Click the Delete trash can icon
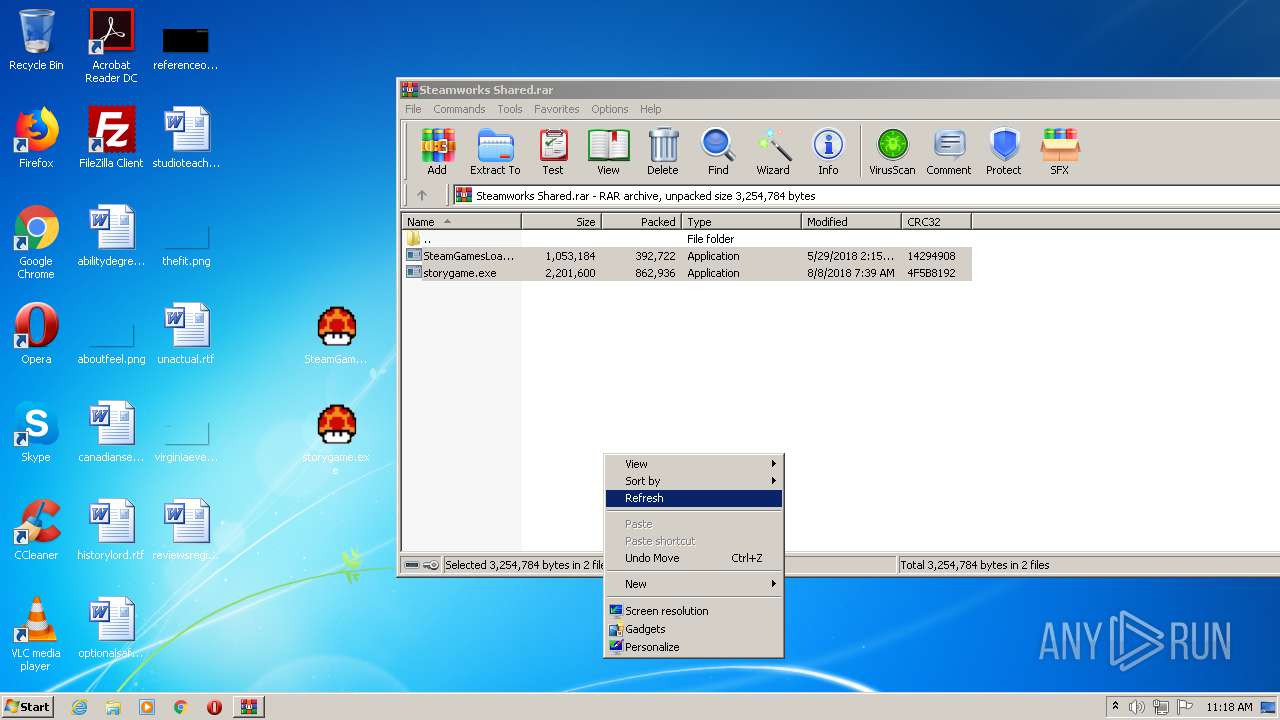Viewport: 1280px width, 720px height. (662, 152)
